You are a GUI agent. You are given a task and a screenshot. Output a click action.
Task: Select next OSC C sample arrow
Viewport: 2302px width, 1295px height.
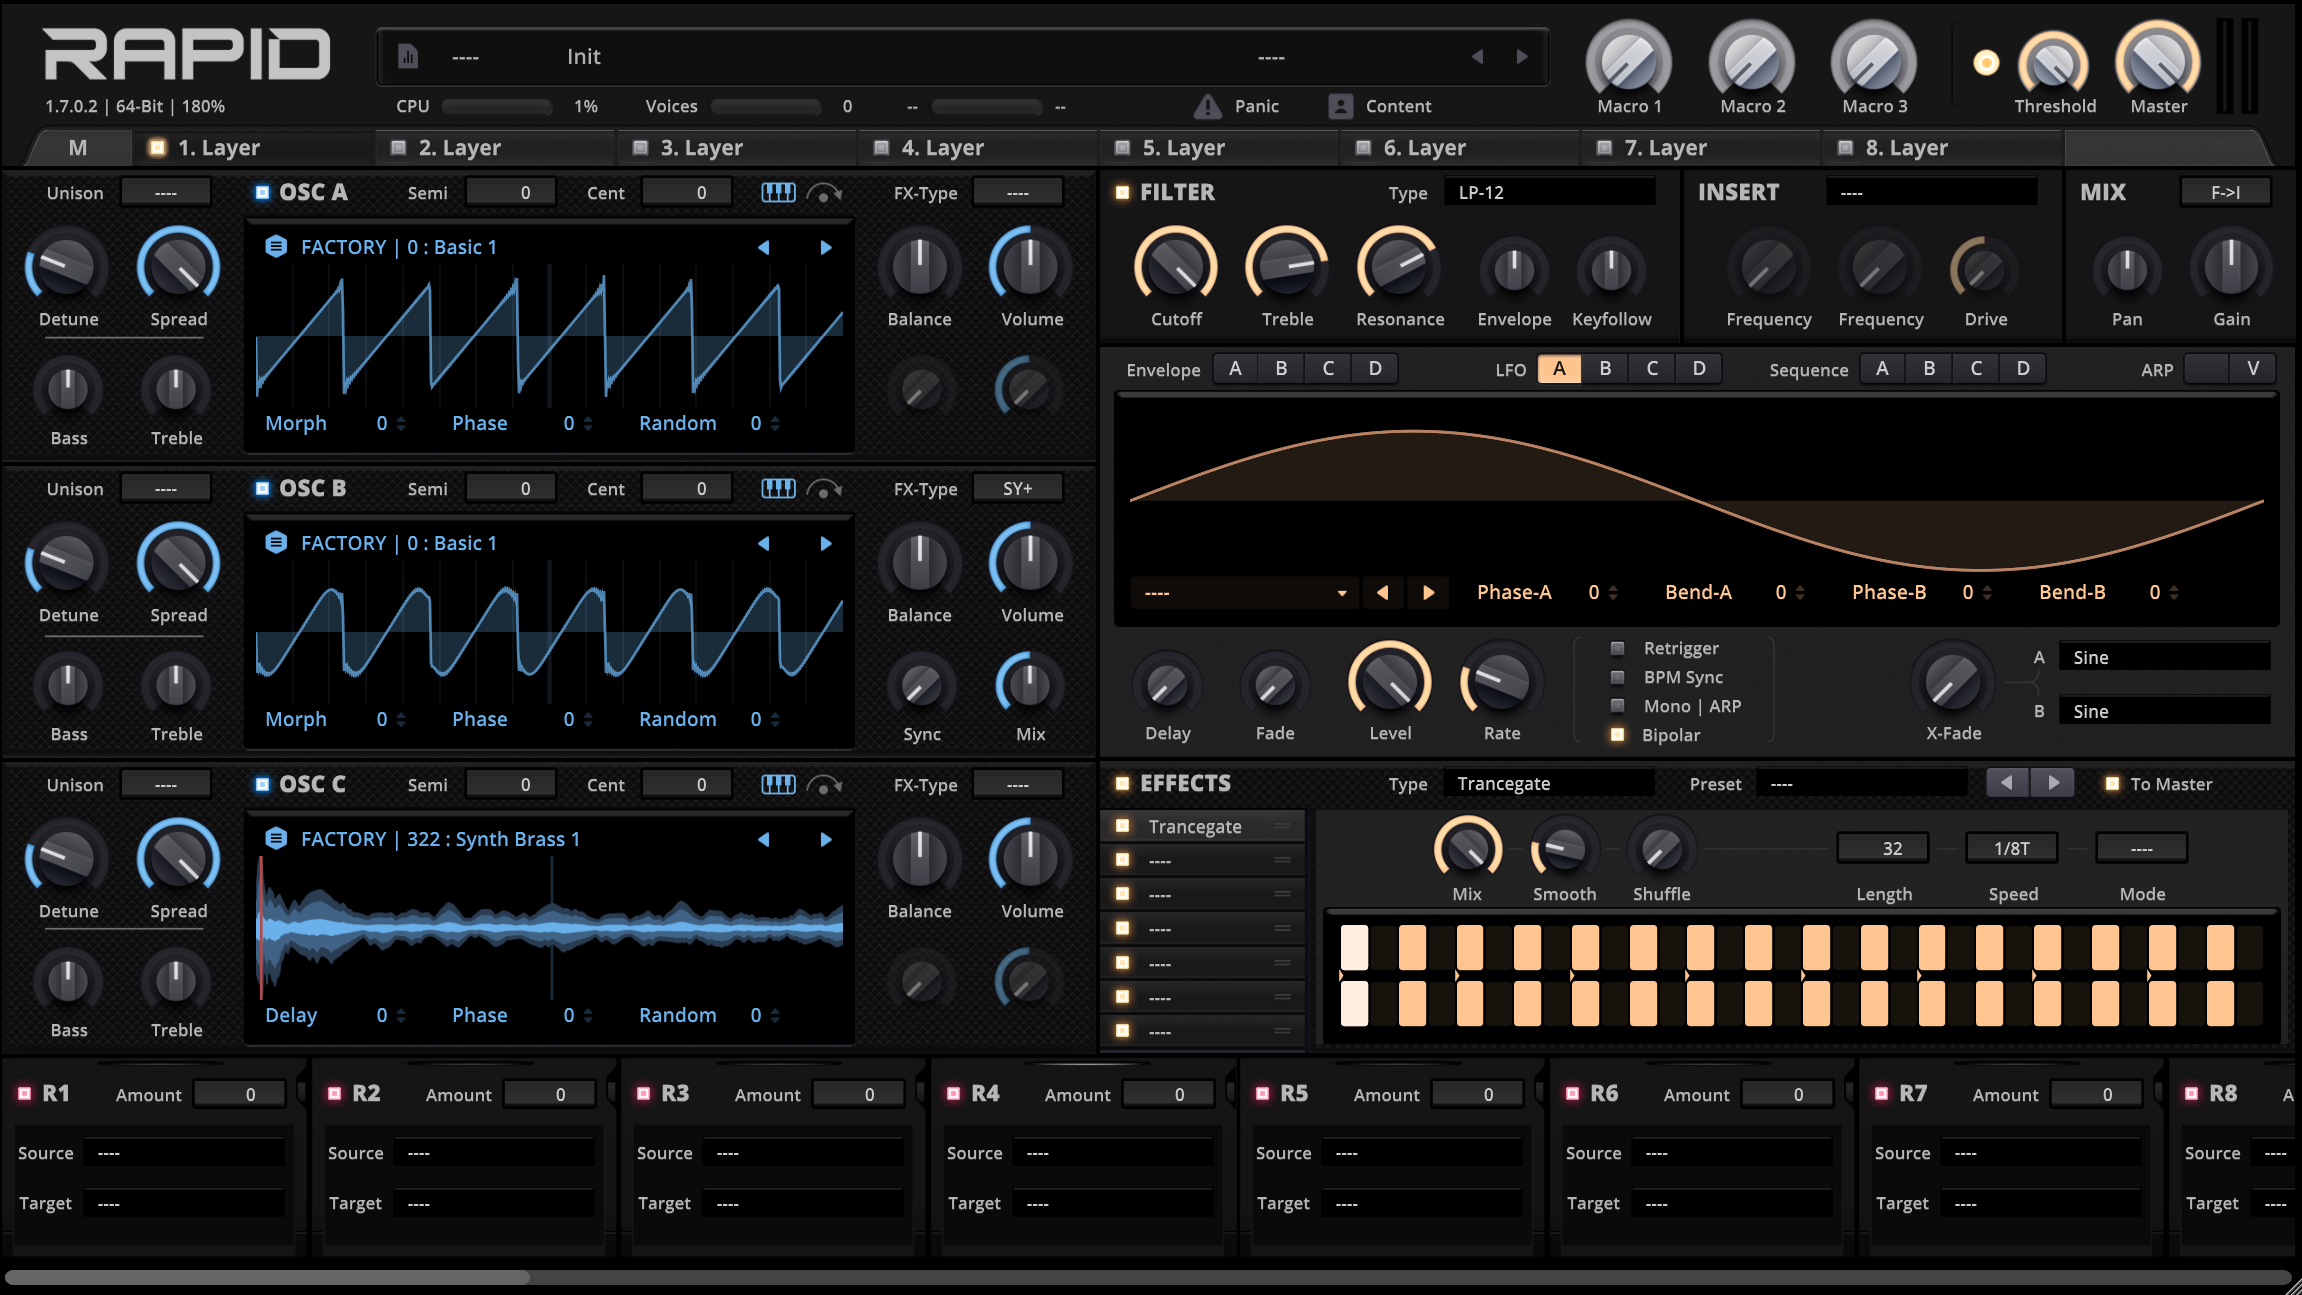coord(826,839)
